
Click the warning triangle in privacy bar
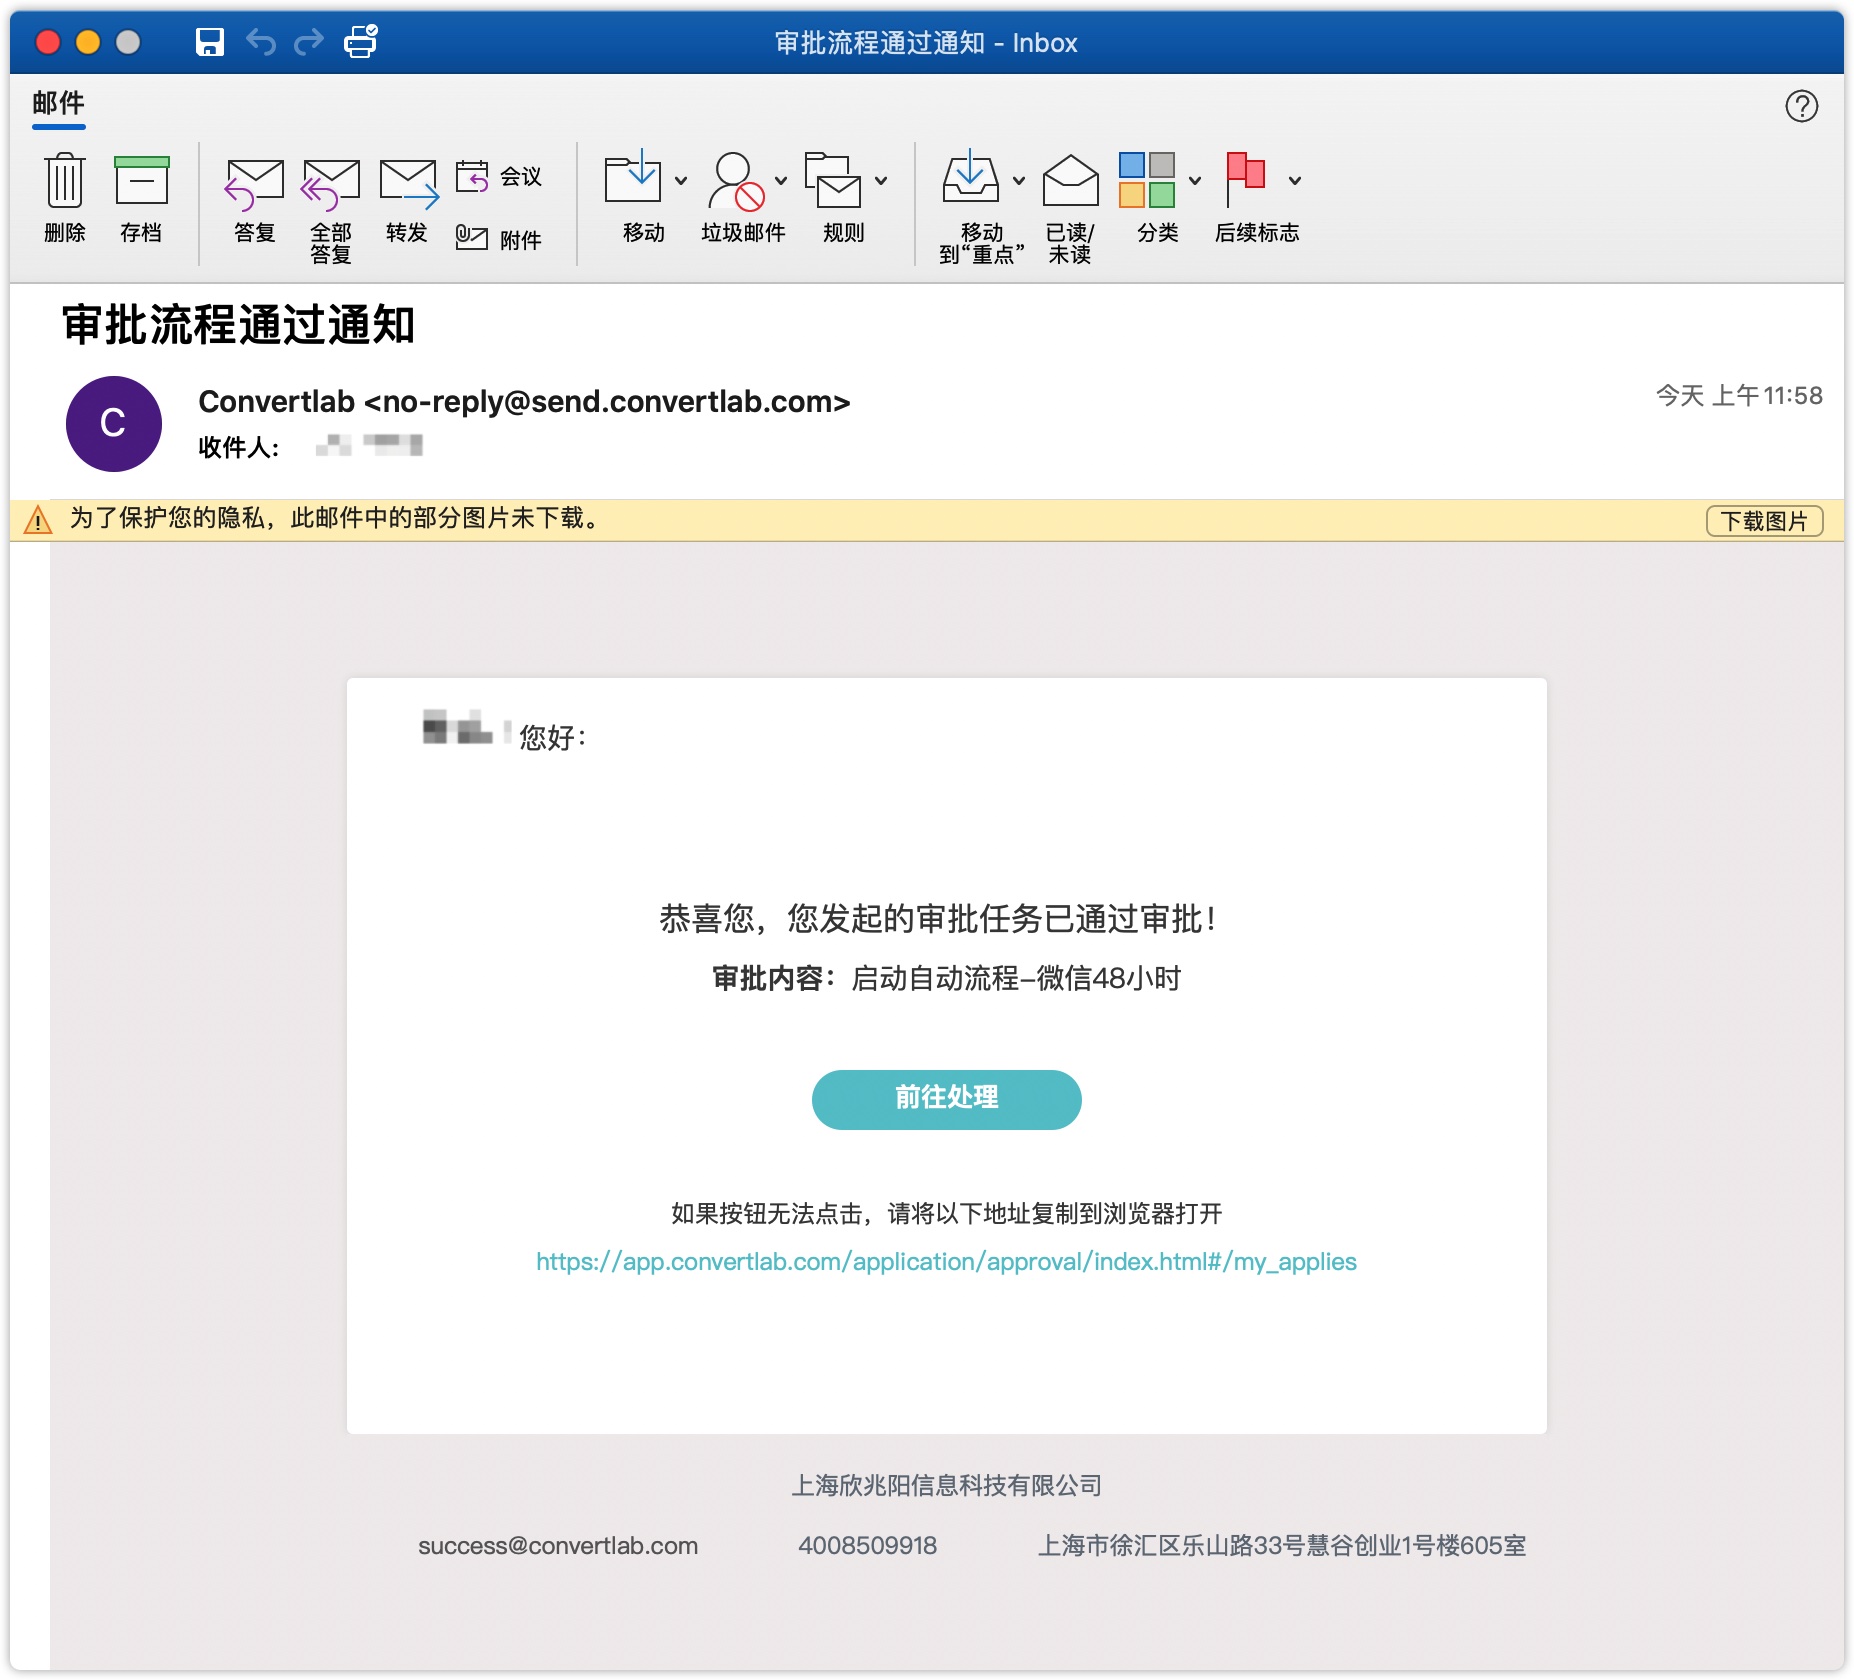tap(38, 520)
